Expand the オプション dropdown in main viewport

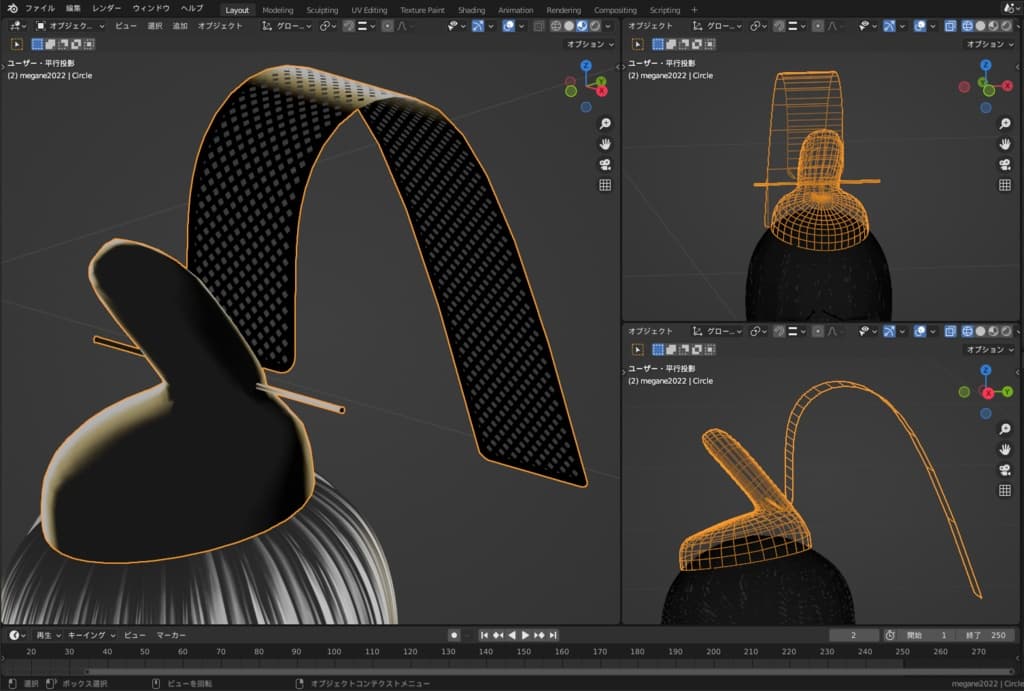coord(589,44)
